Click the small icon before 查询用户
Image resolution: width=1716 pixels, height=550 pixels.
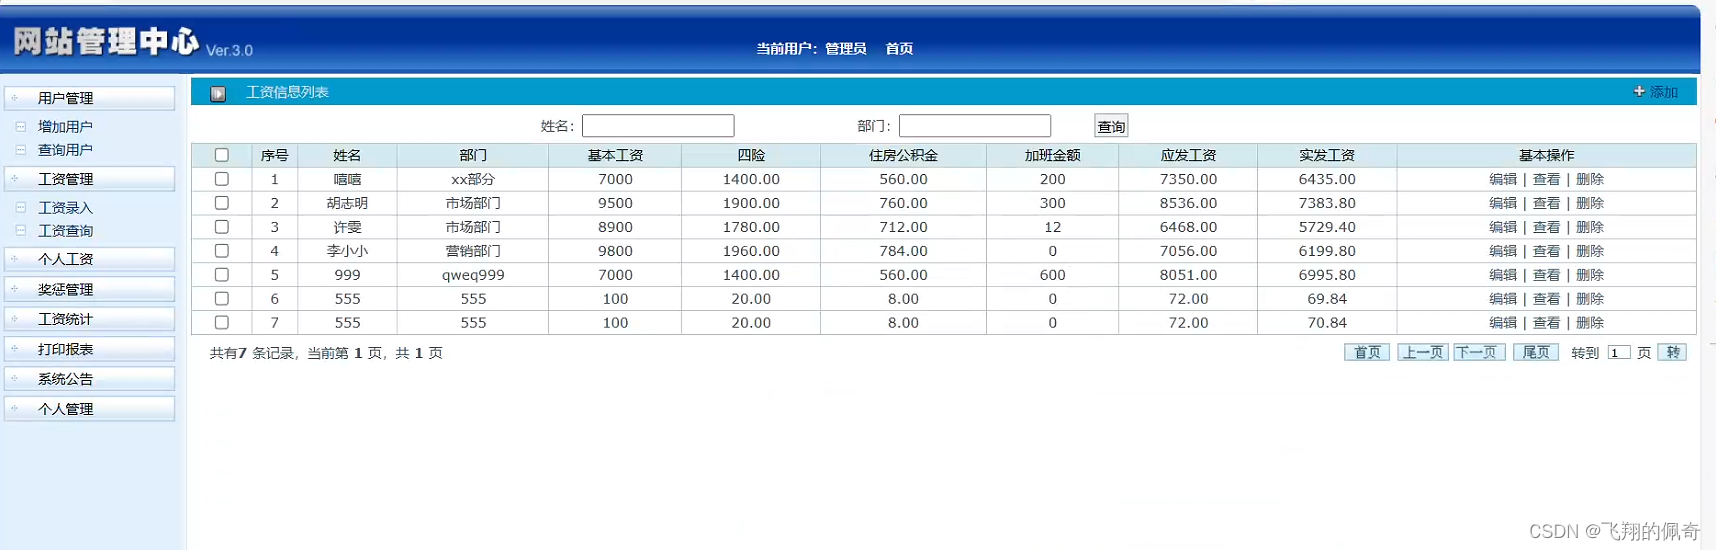pyautogui.click(x=20, y=150)
